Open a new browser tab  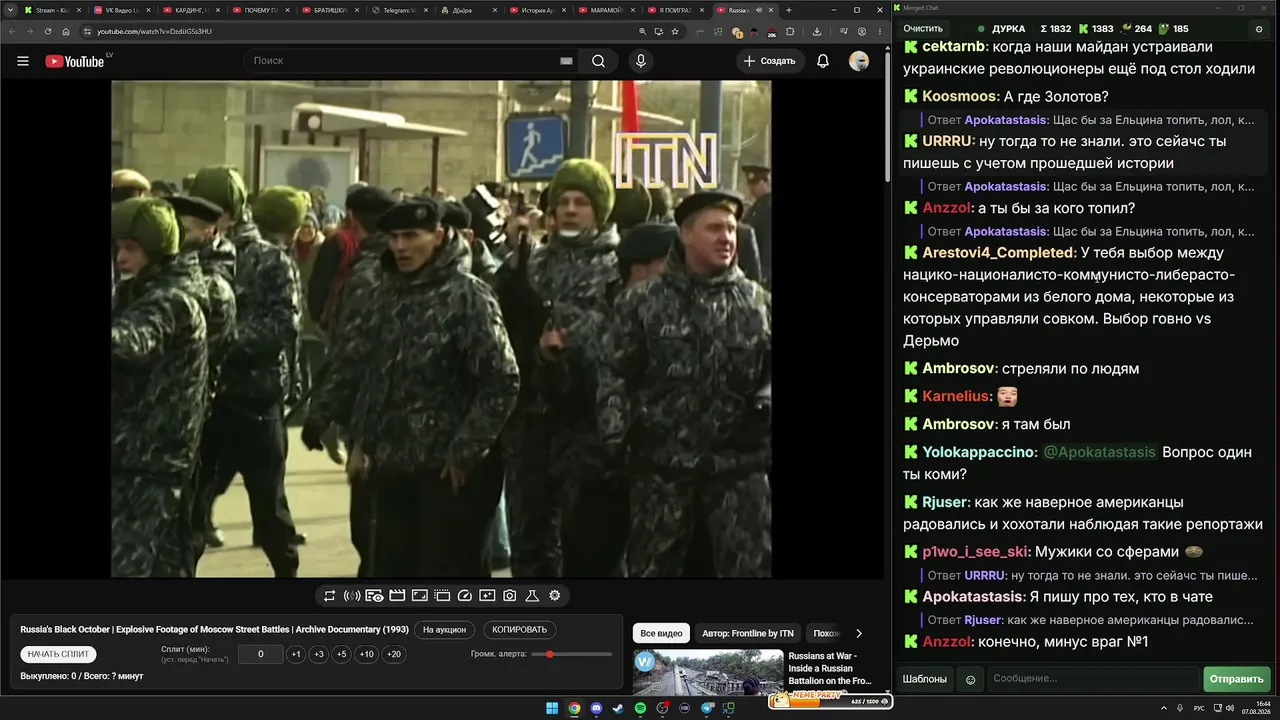[x=789, y=10]
